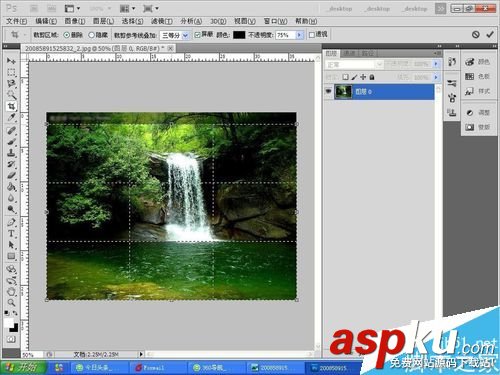The height and width of the screenshot is (375, 500).
Task: Open the Color (颜色) panel
Action: (477, 62)
